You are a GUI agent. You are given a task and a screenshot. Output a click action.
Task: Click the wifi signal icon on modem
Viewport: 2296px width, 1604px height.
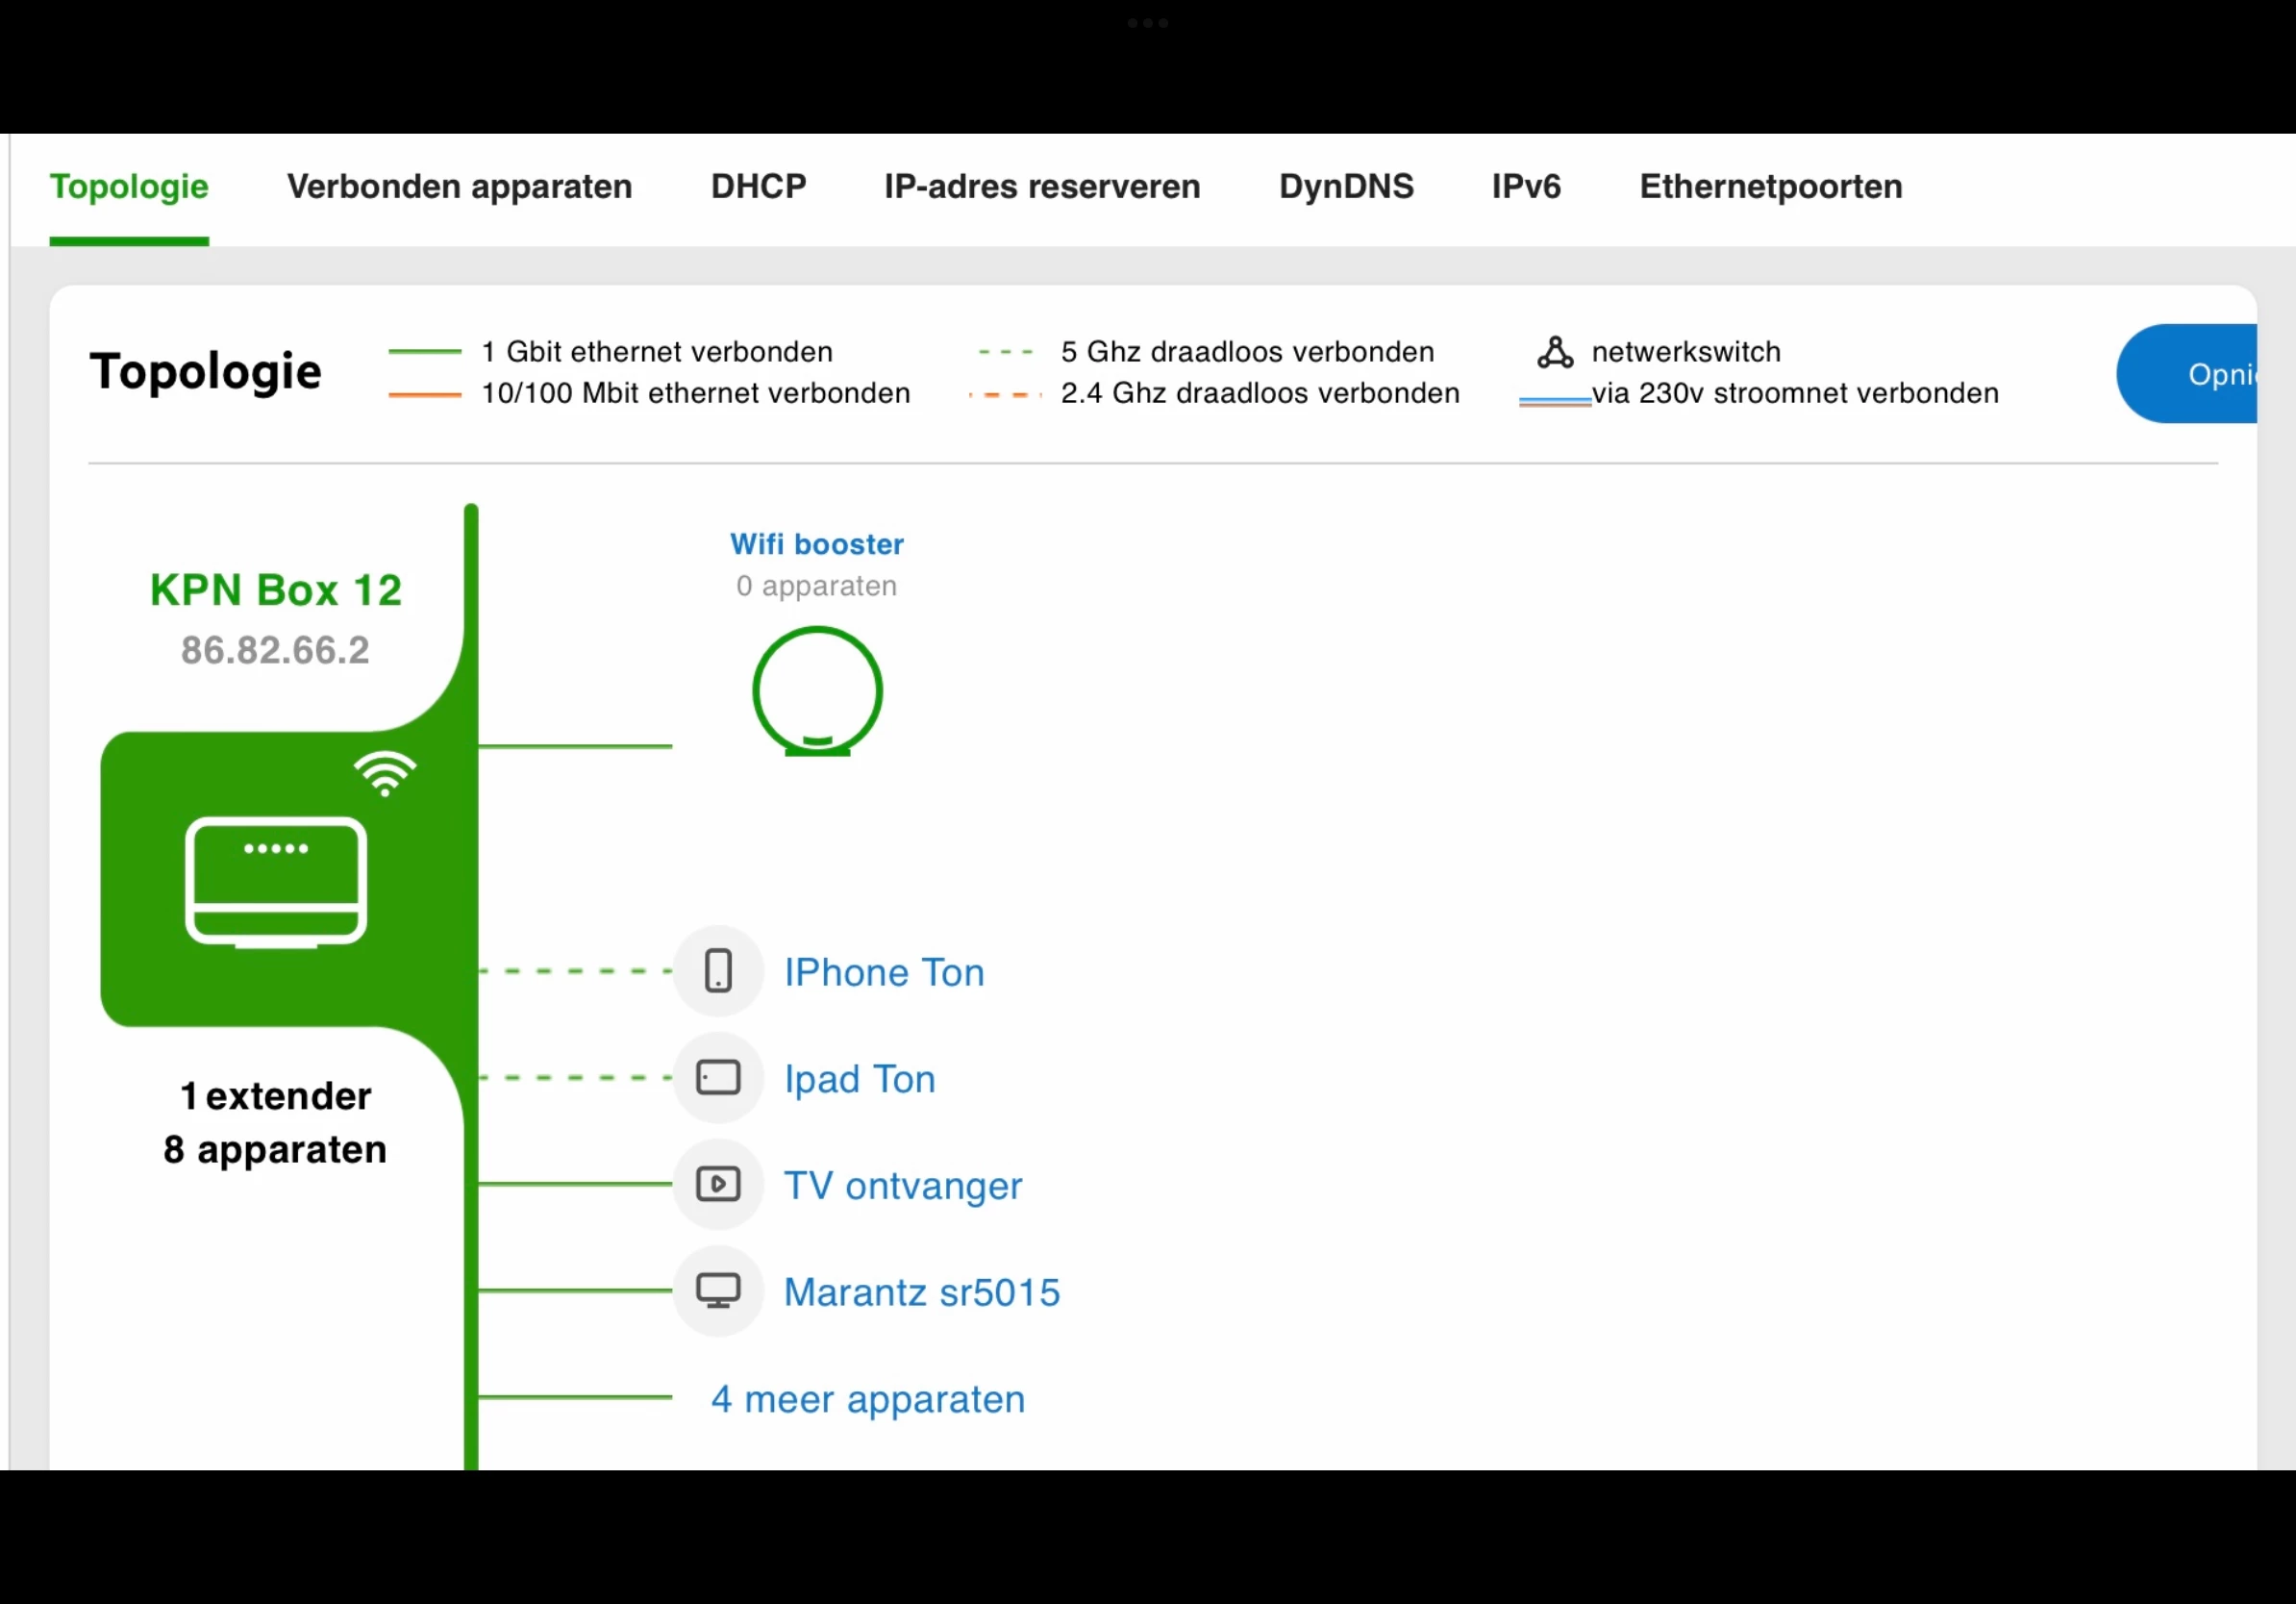pos(384,773)
